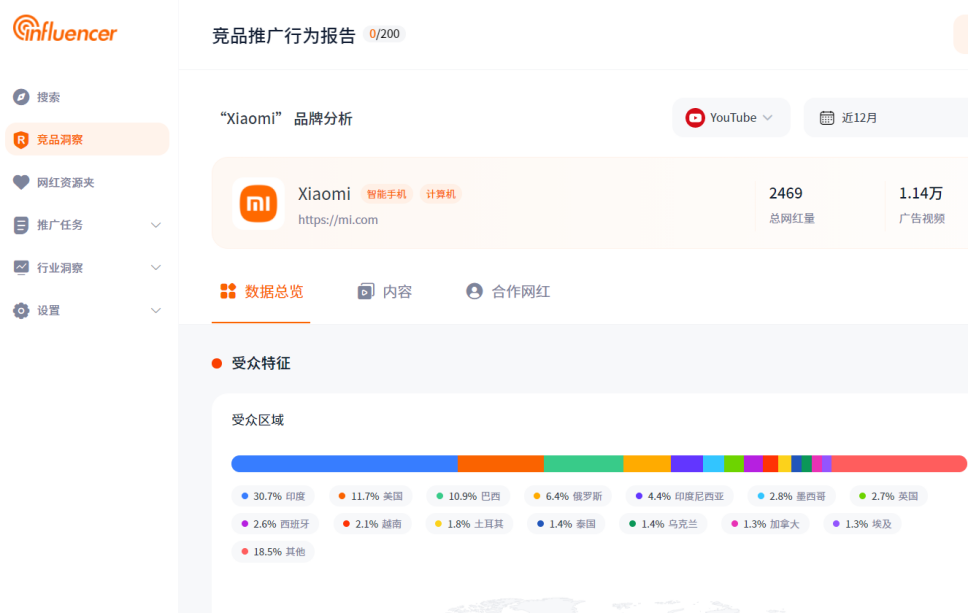The width and height of the screenshot is (968, 613).
Task: Toggle the 2.6% 西班牙 legend item
Action: coord(275,523)
